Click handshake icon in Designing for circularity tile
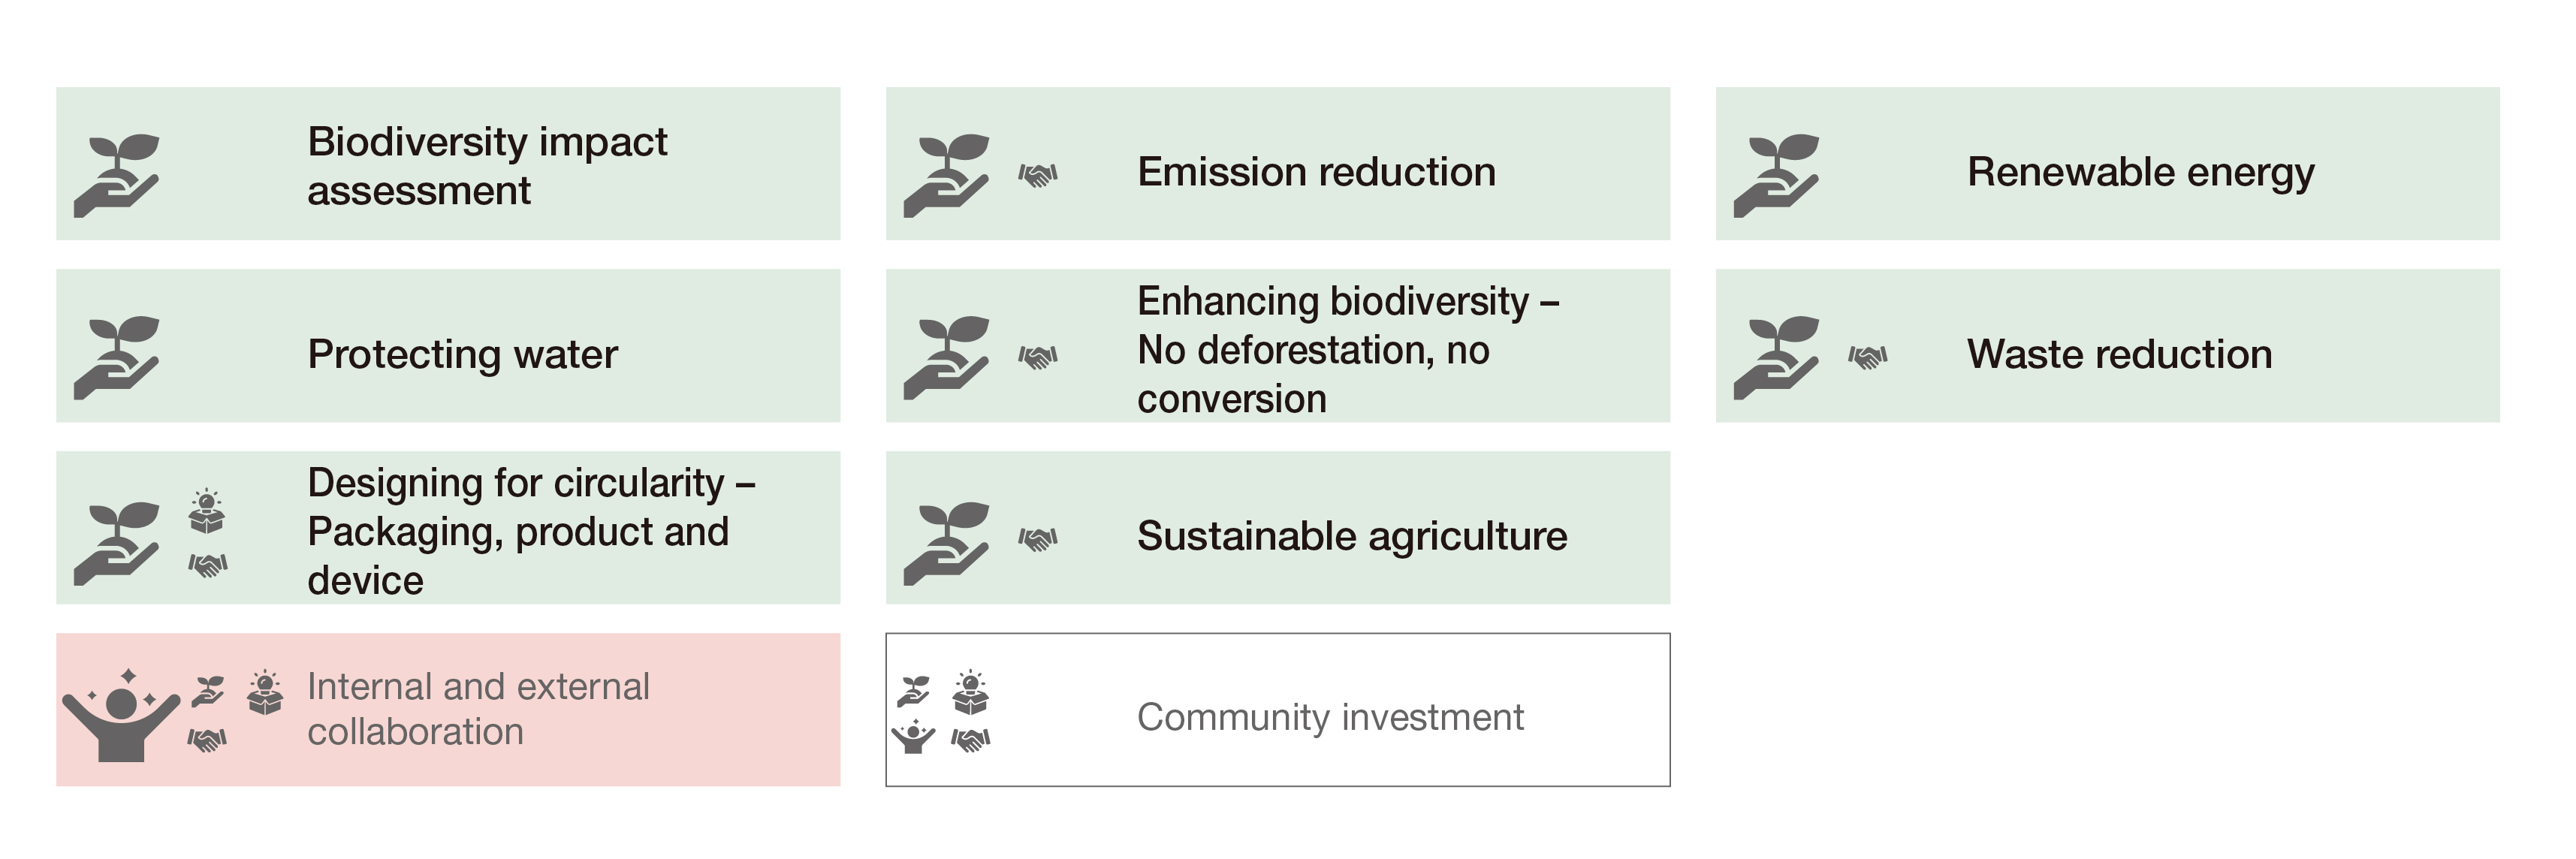The image size is (2576, 859). point(208,566)
